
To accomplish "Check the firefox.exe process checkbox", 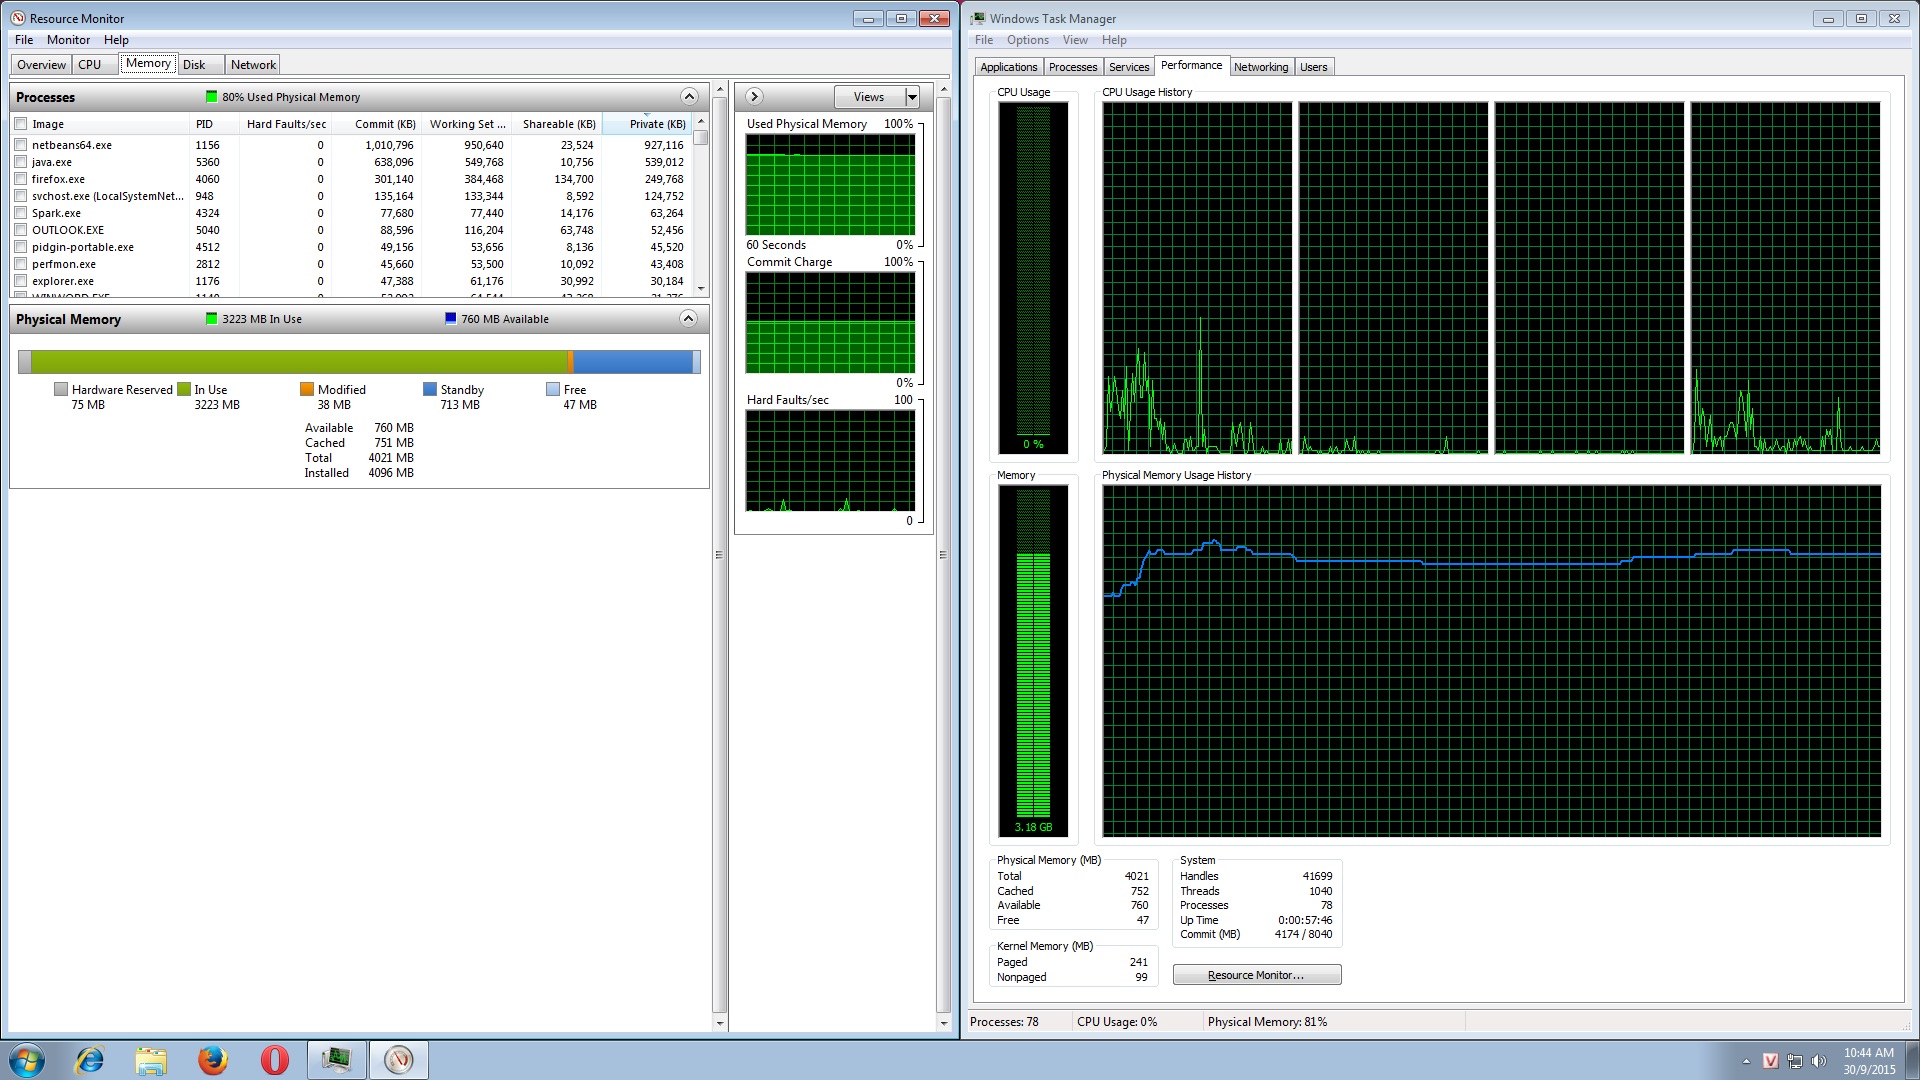I will tap(20, 179).
